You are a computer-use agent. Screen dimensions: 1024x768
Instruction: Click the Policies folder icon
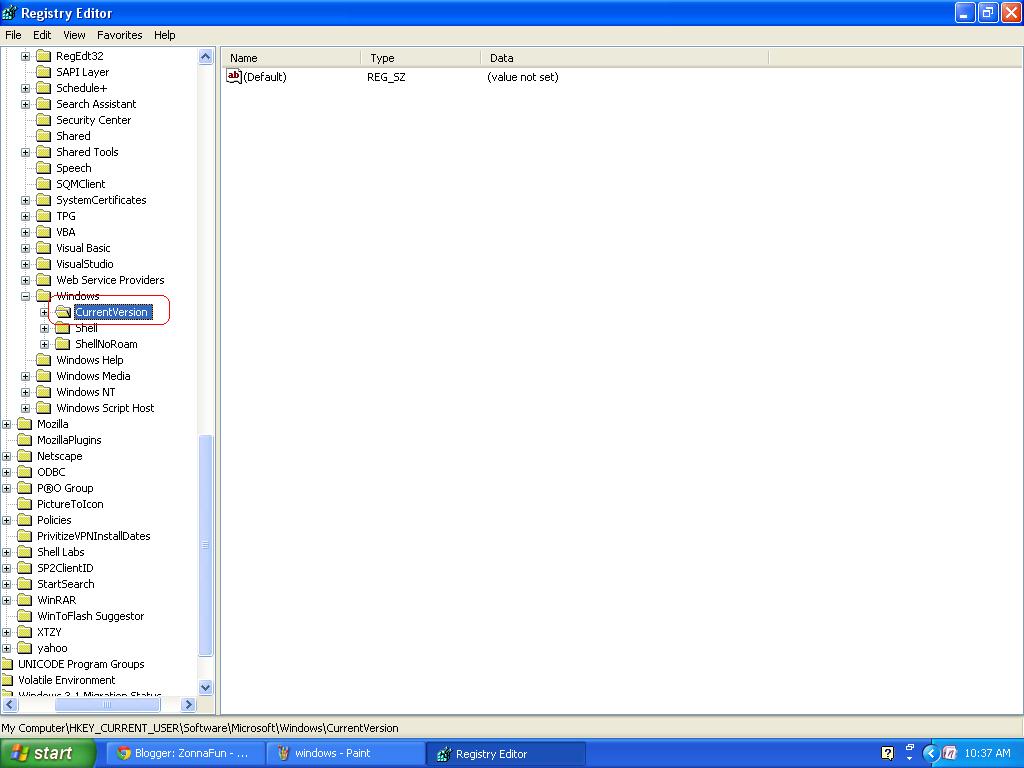(25, 520)
